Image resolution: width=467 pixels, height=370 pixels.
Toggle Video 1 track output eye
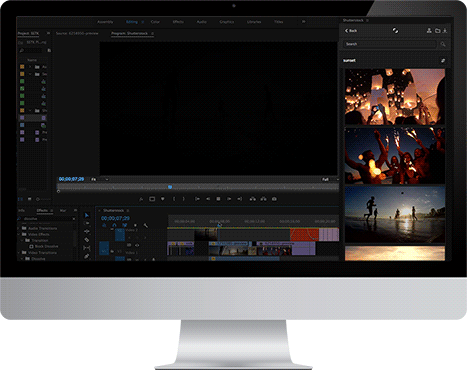[x=137, y=245]
